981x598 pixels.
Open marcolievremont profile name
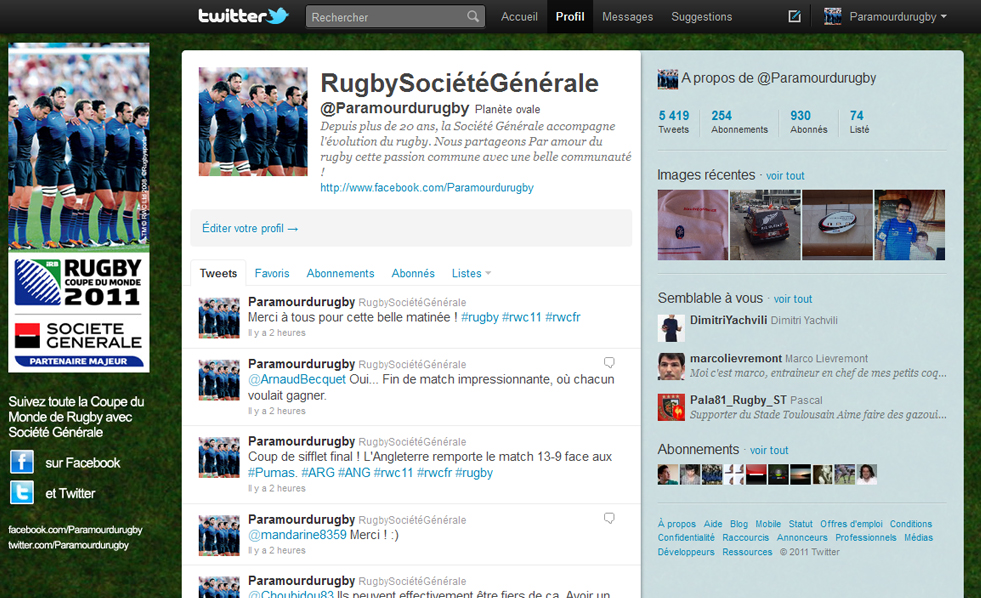[x=736, y=358]
